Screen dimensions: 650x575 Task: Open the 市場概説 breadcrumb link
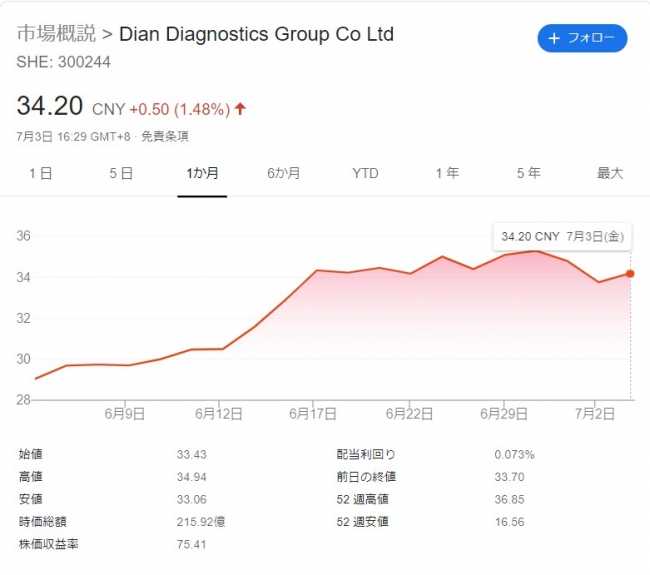(x=56, y=34)
